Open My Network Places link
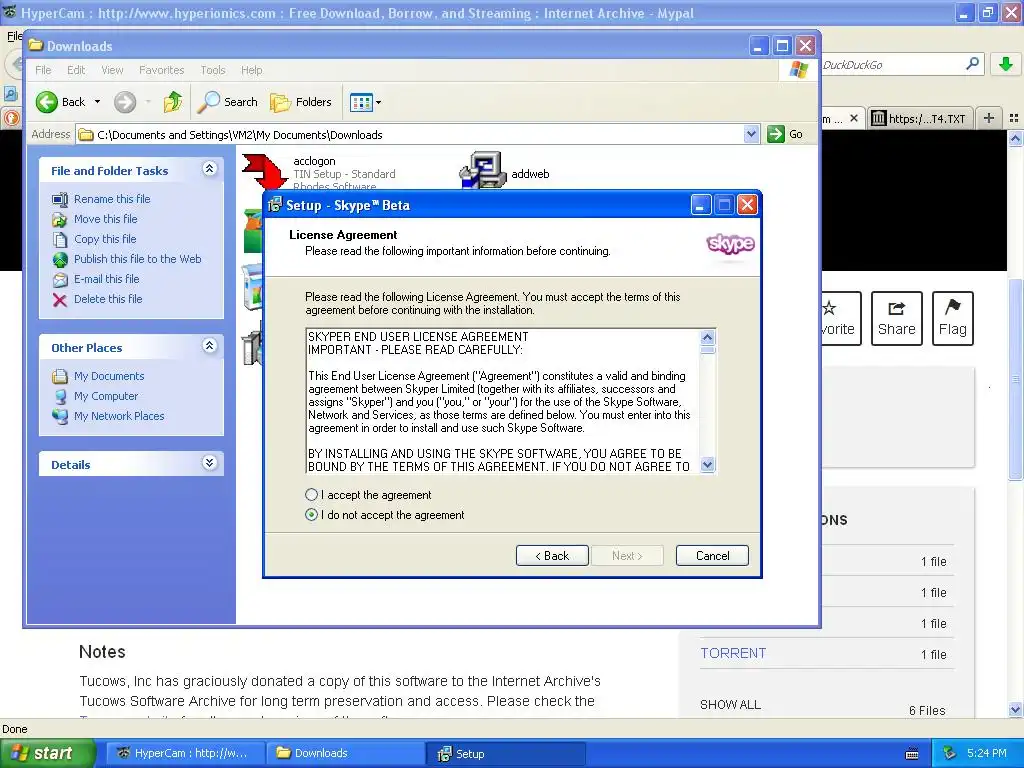The image size is (1024, 768). [119, 416]
